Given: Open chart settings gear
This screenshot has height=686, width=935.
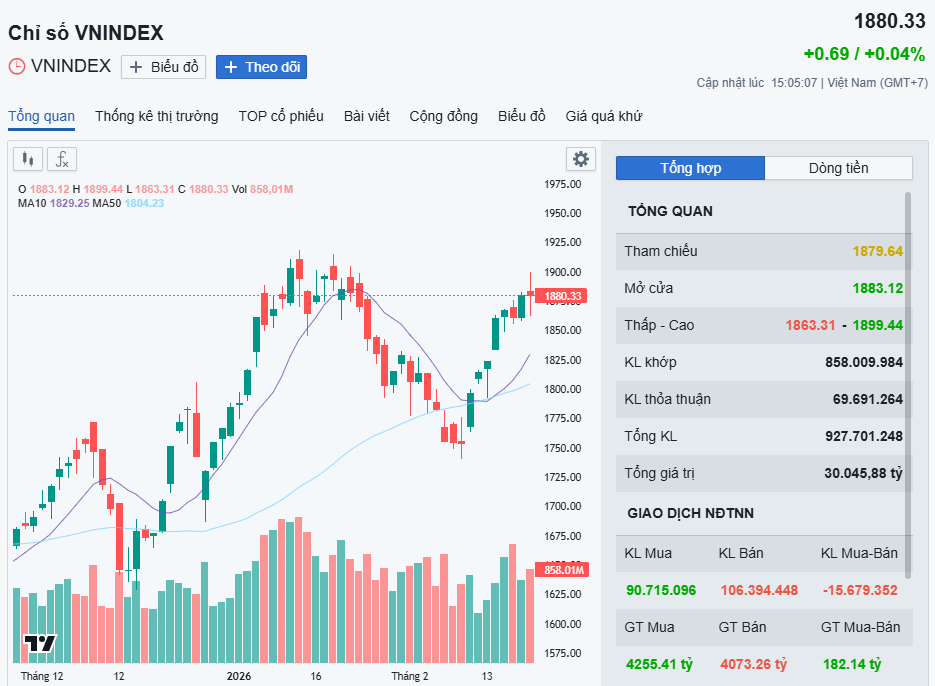Looking at the screenshot, I should pyautogui.click(x=580, y=159).
